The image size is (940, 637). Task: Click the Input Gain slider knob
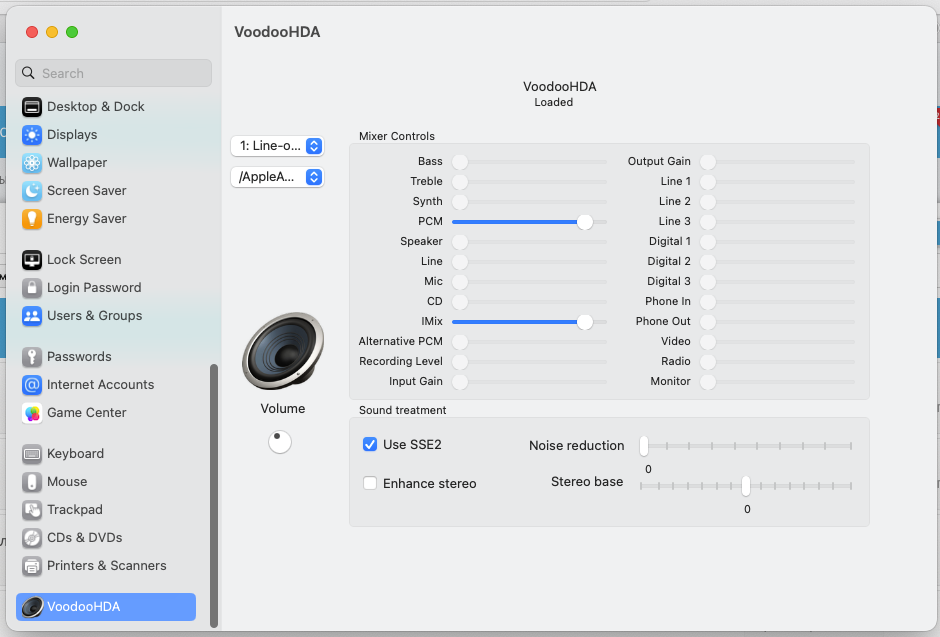coord(460,382)
